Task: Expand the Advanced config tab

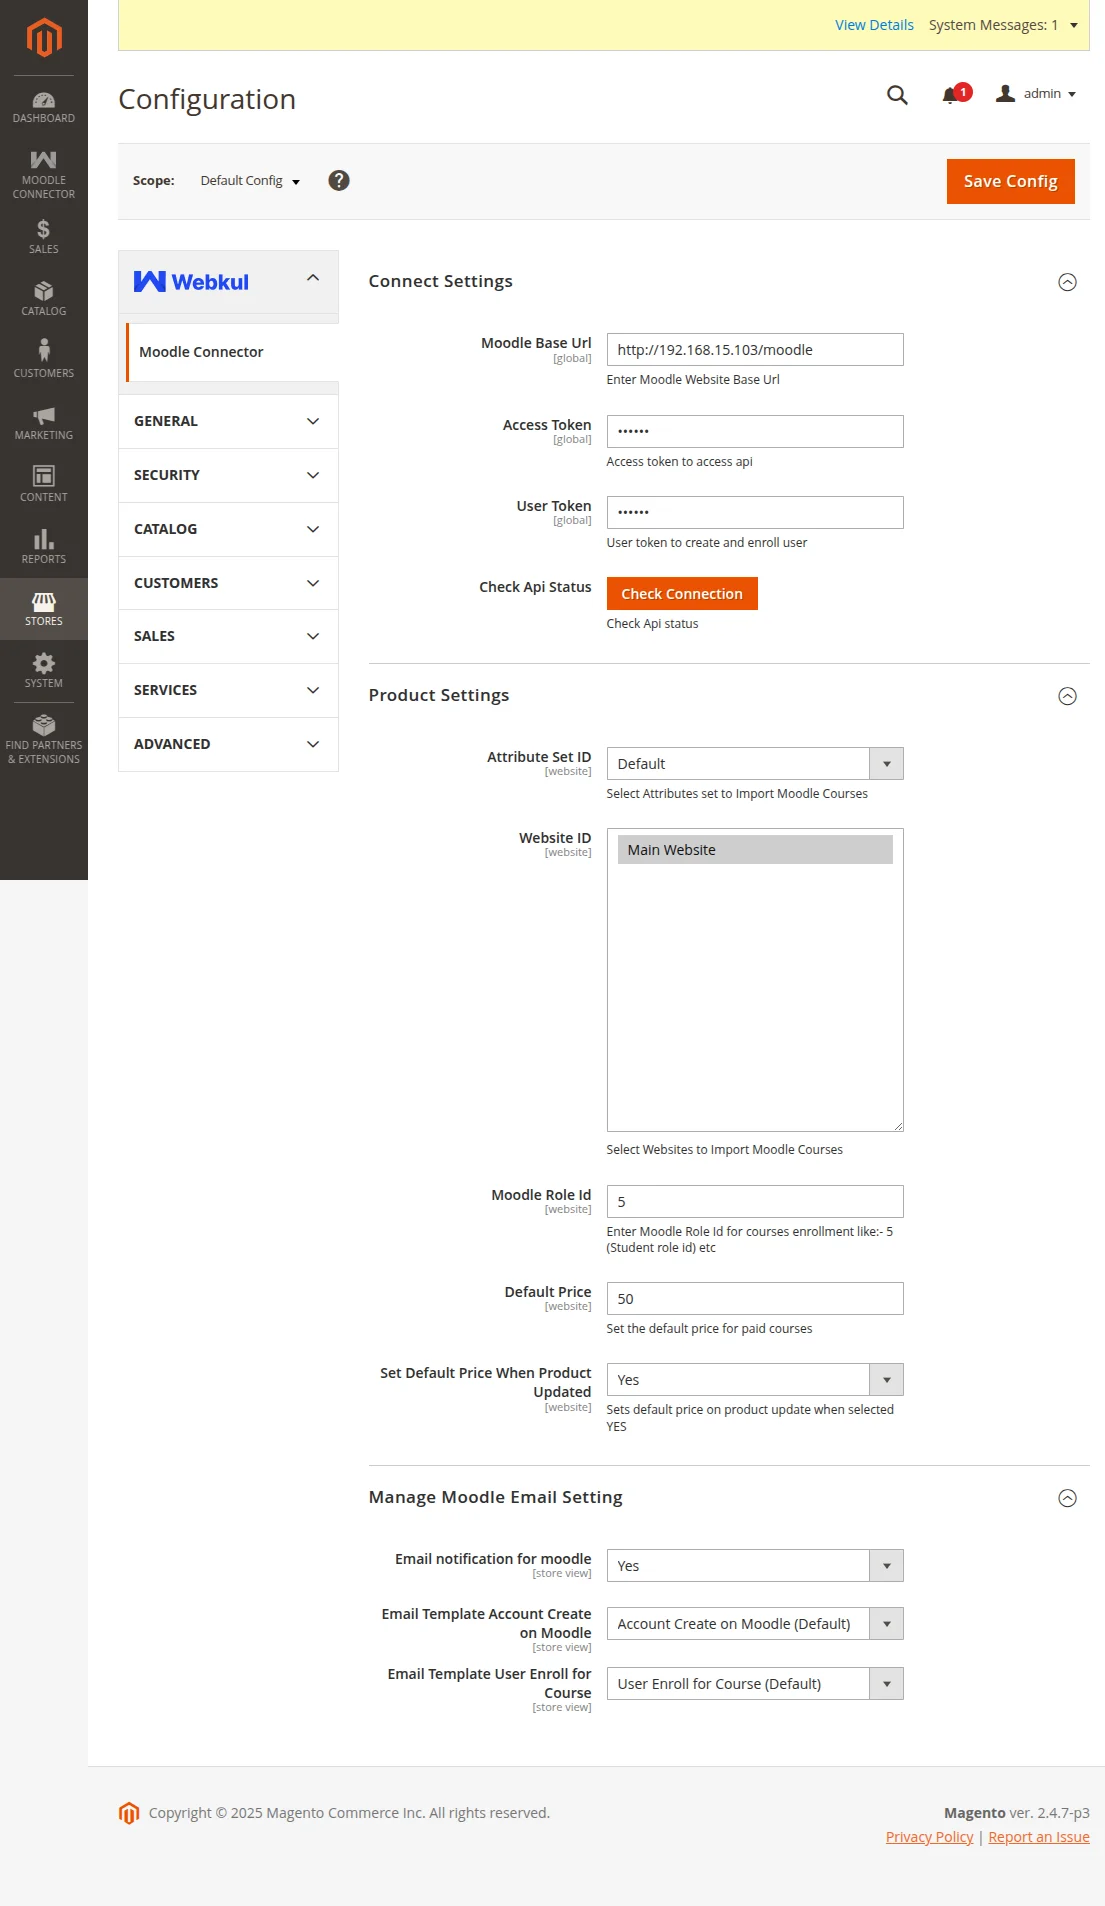Action: tap(228, 744)
